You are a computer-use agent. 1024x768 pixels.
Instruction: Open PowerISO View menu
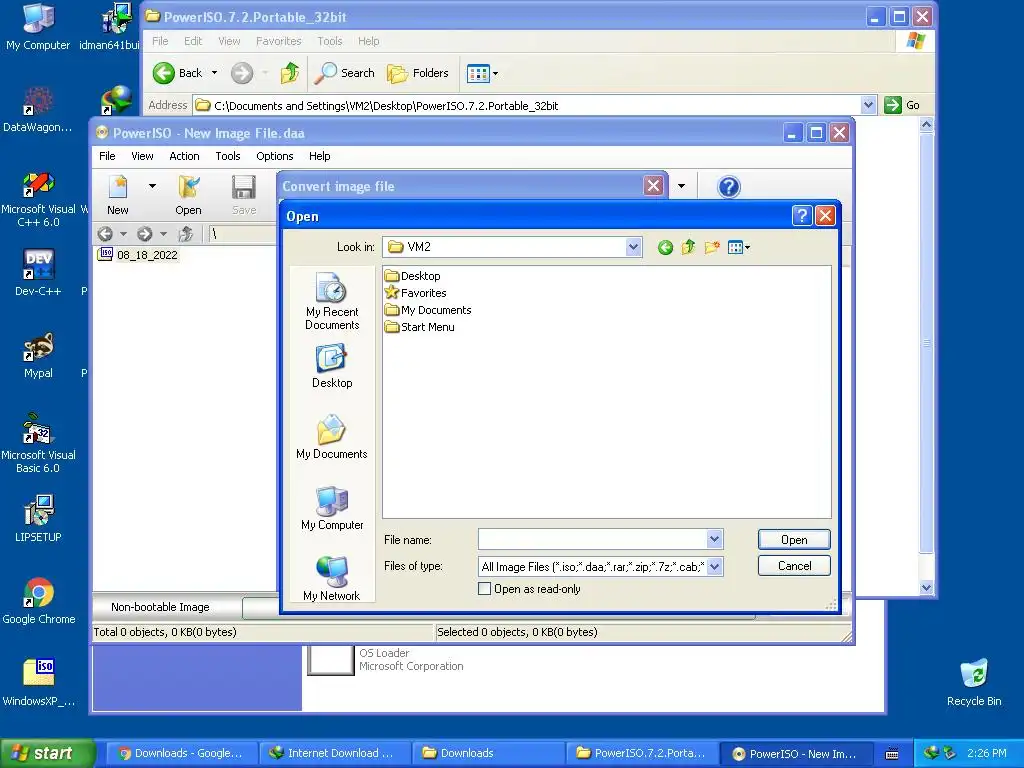click(142, 156)
